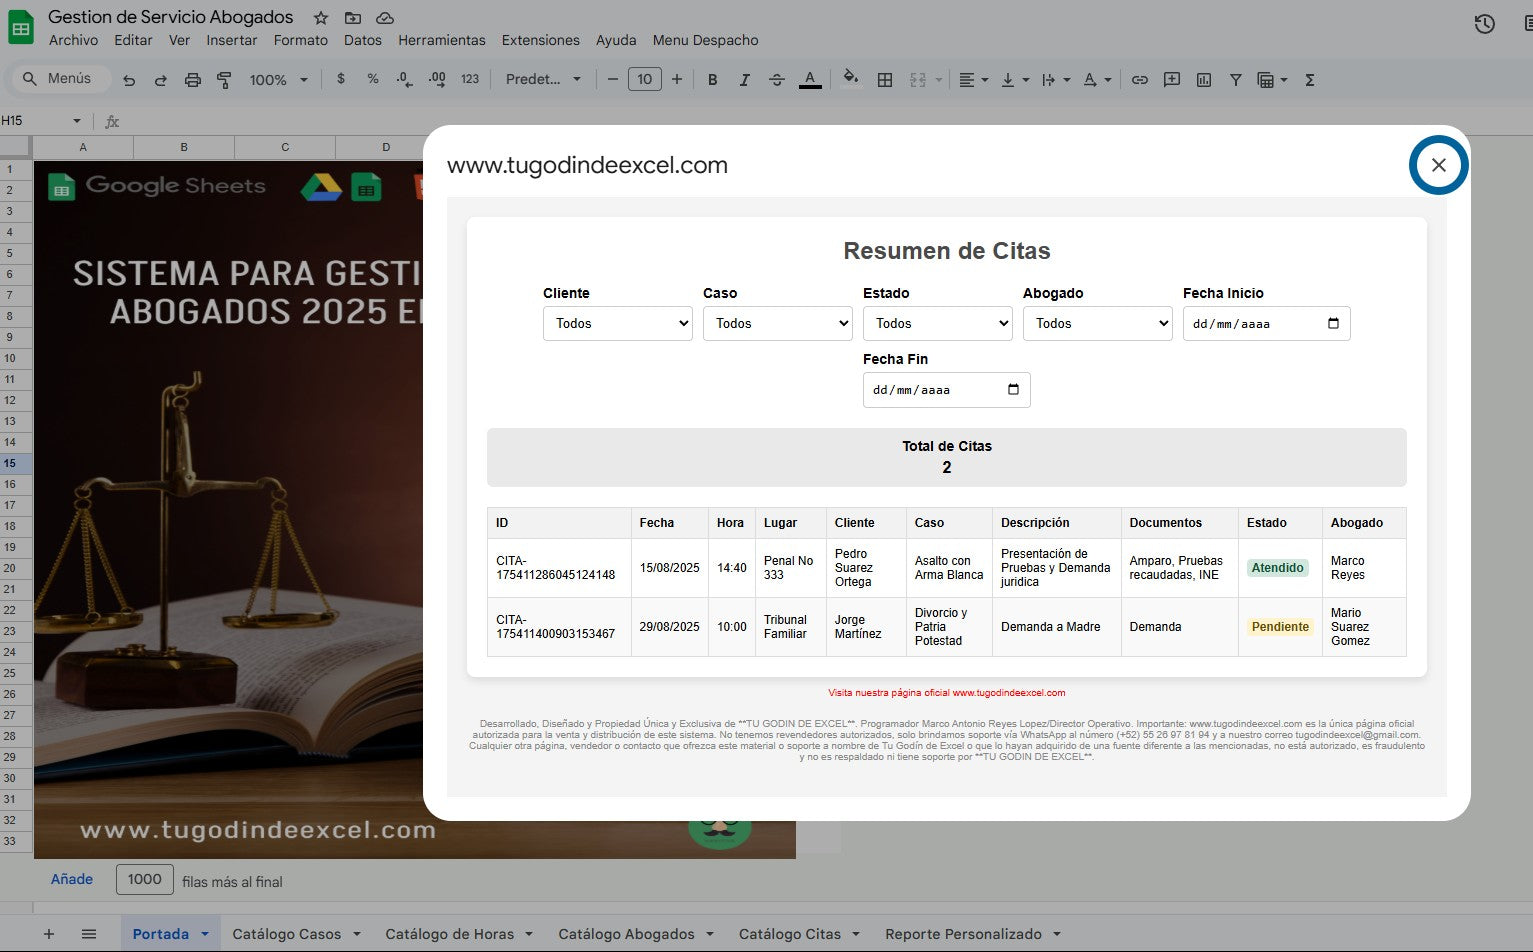This screenshot has width=1533, height=952.
Task: Toggle italic formatting
Action: click(744, 80)
